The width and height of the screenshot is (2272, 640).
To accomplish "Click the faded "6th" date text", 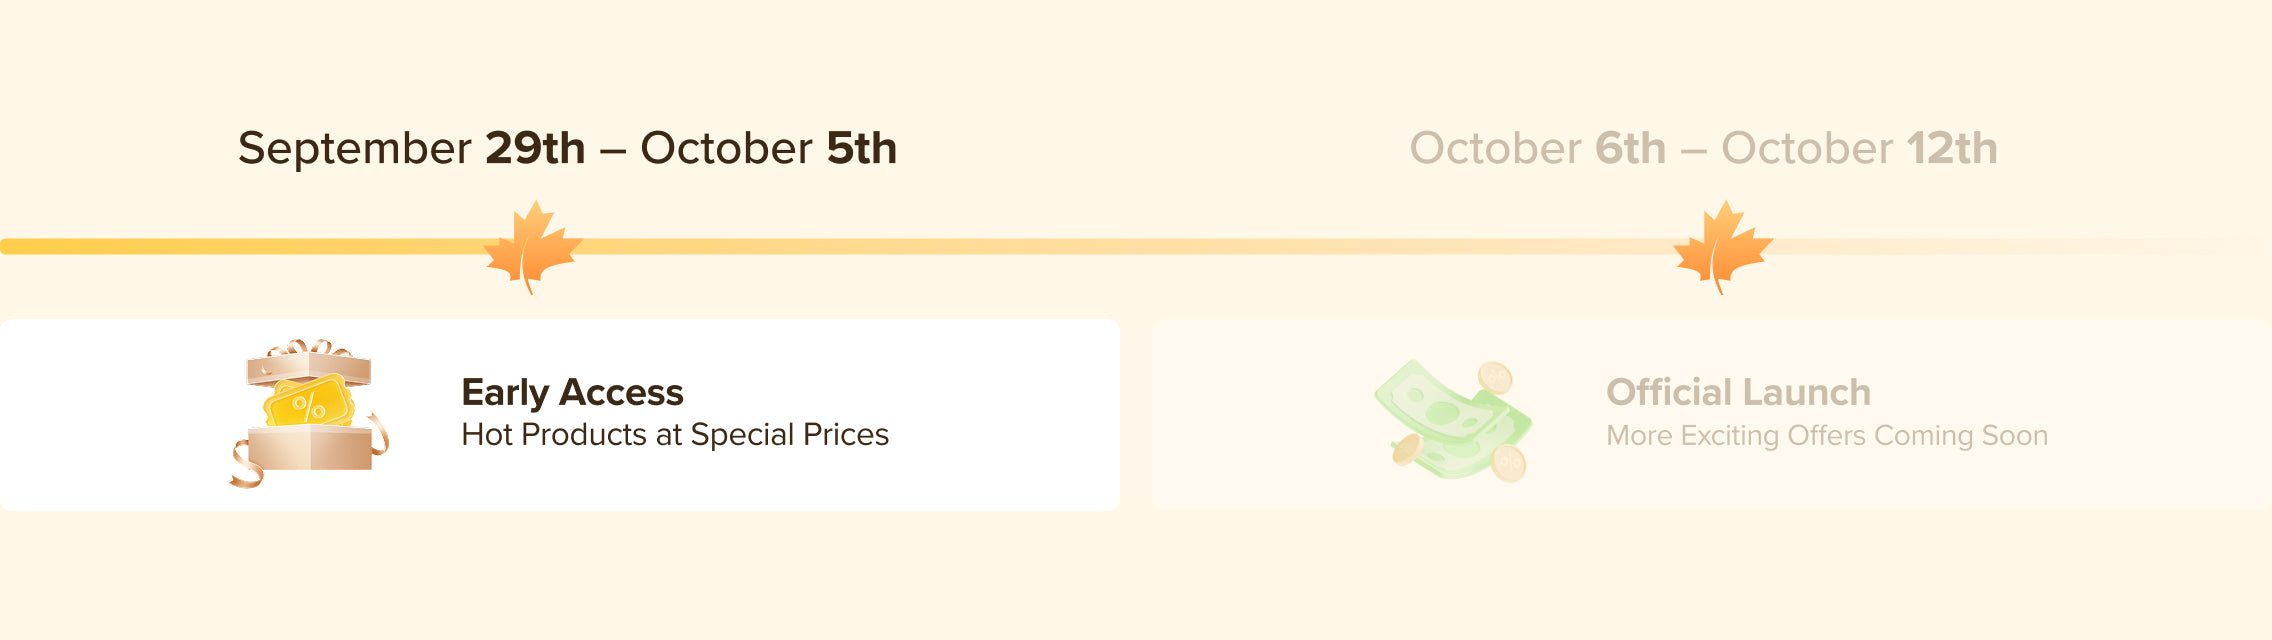I will [1630, 148].
